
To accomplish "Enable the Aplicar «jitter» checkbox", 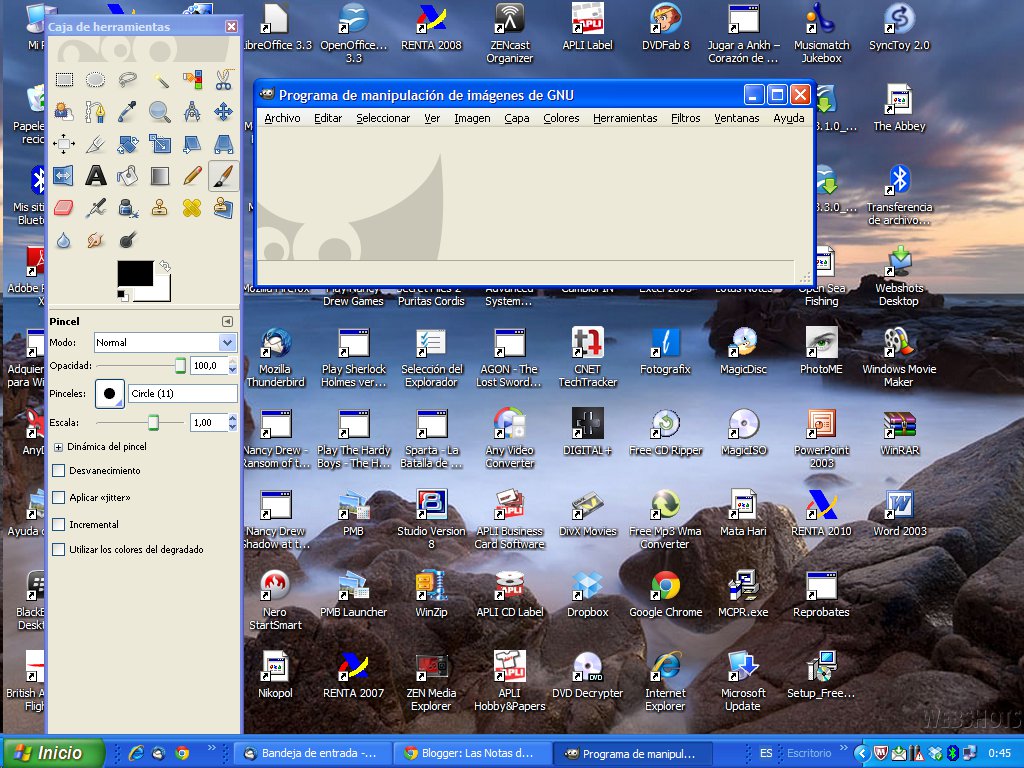I will coord(59,498).
